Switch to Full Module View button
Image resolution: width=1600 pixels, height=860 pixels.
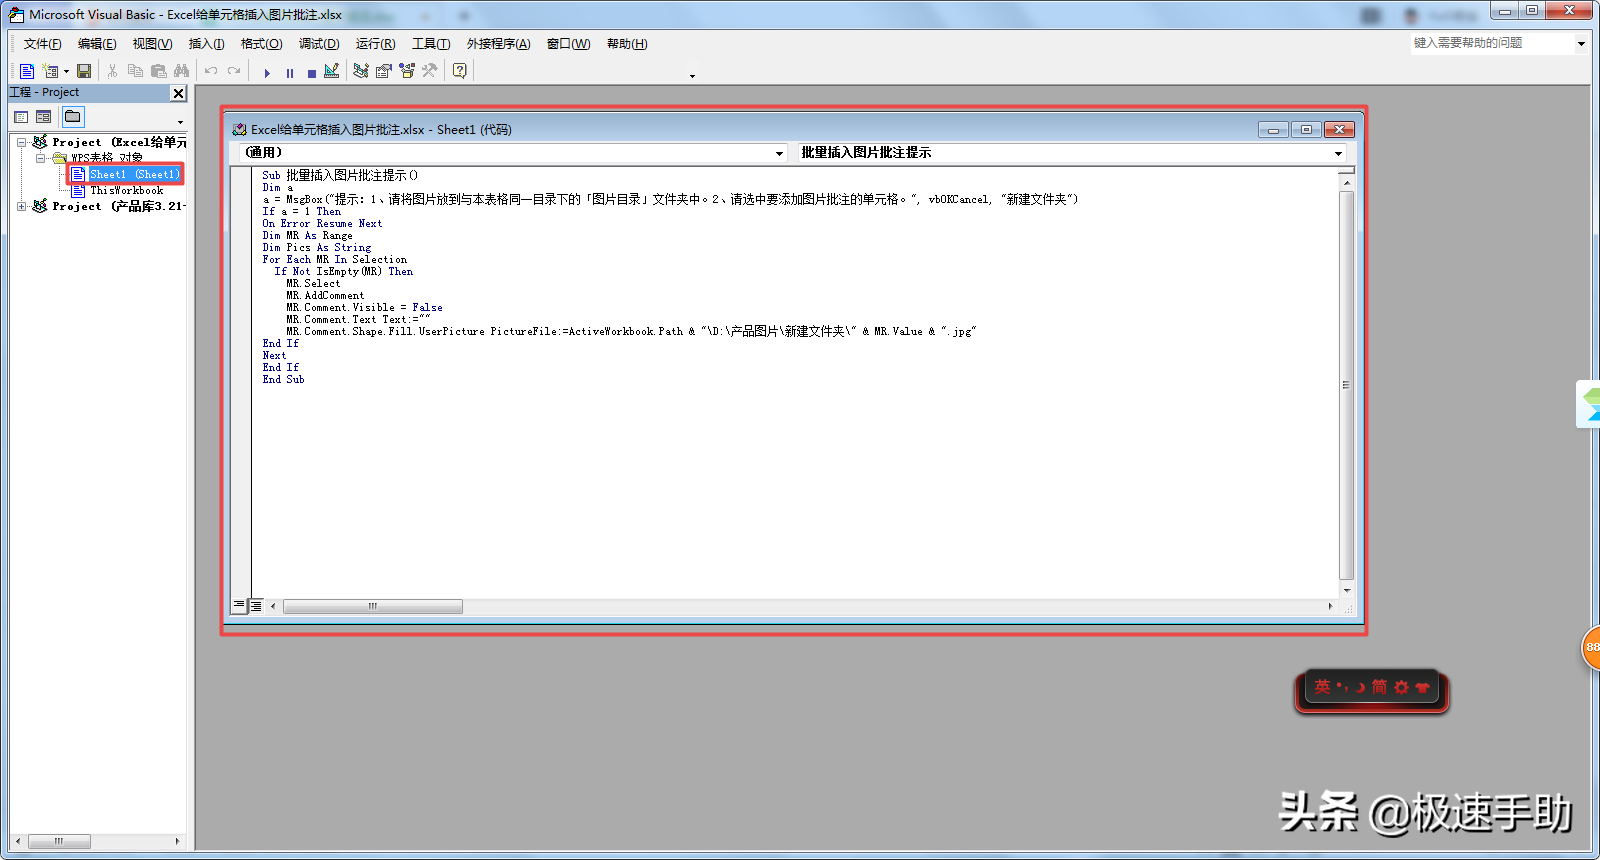(x=256, y=606)
